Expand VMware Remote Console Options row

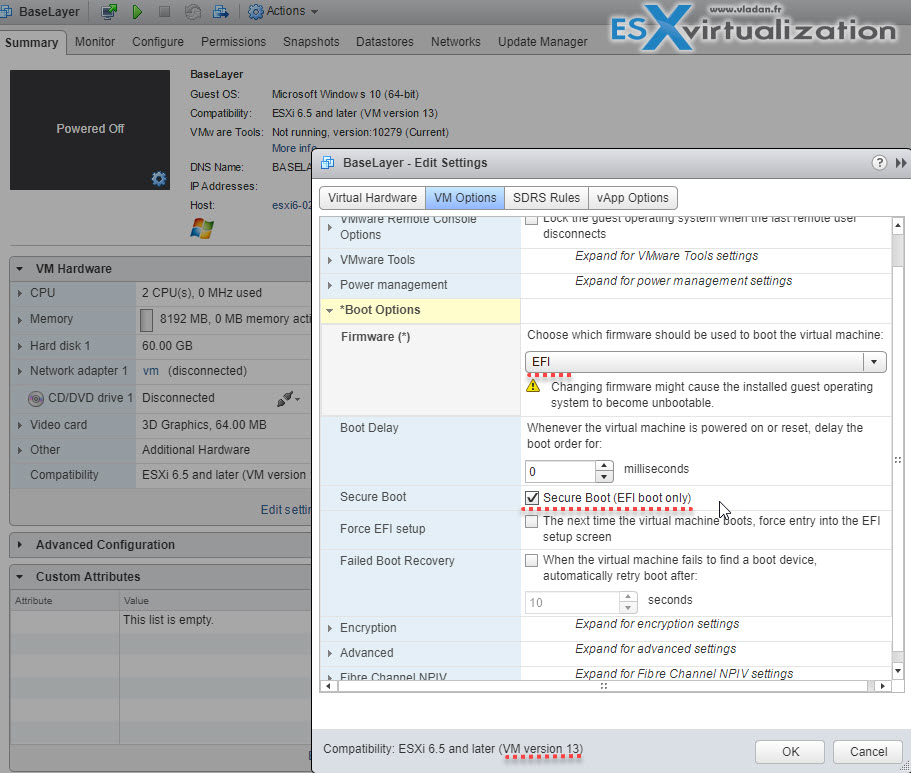(329, 227)
